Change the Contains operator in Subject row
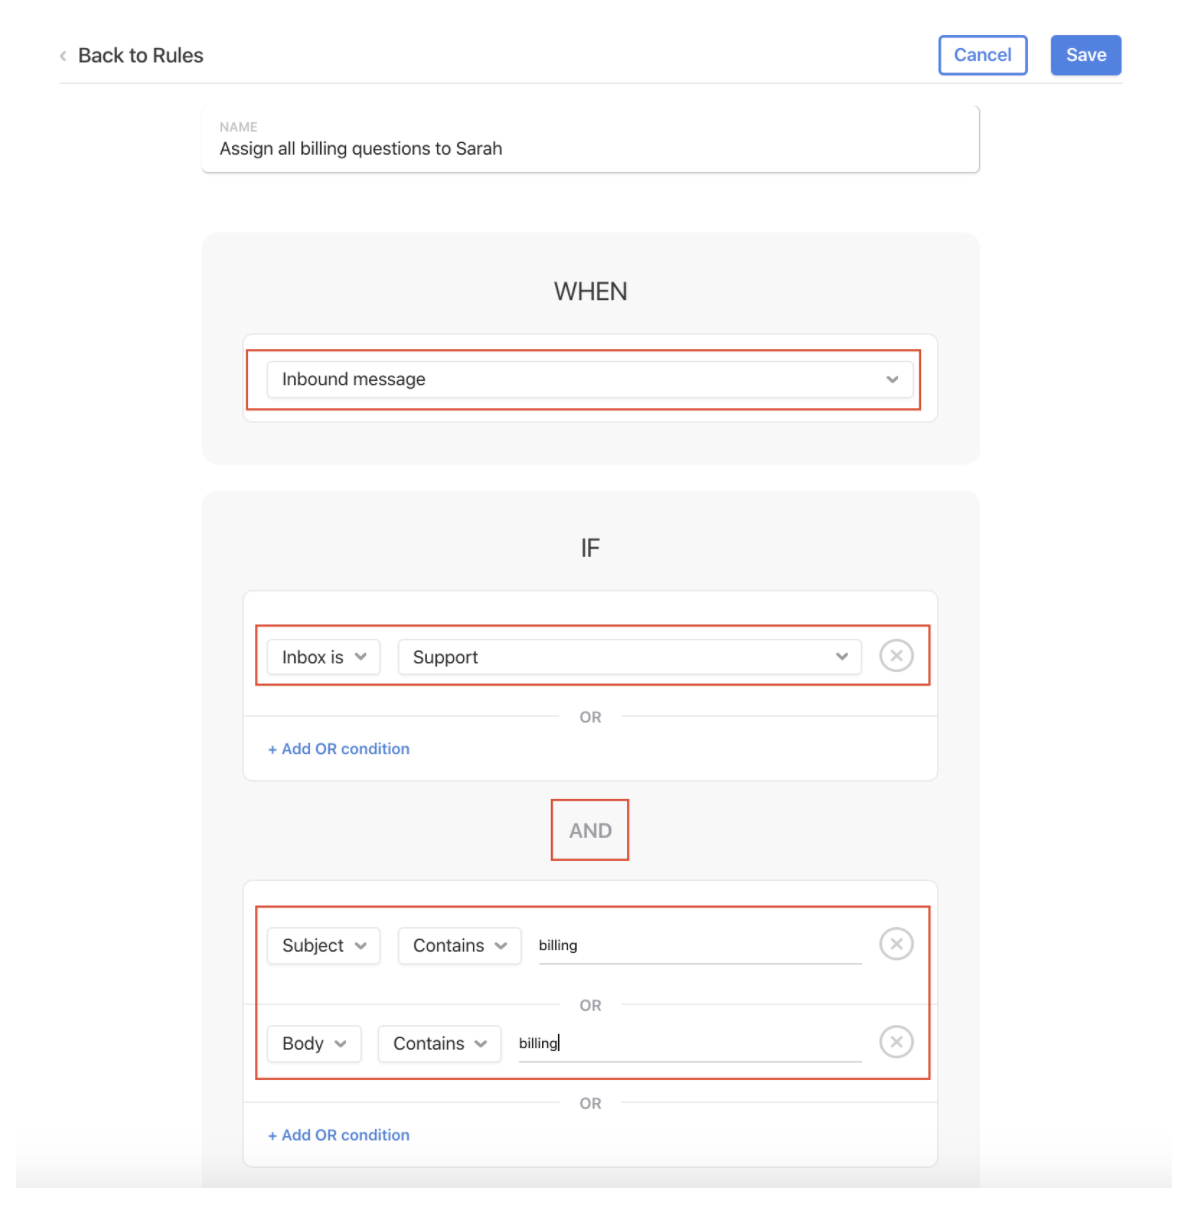 [460, 945]
